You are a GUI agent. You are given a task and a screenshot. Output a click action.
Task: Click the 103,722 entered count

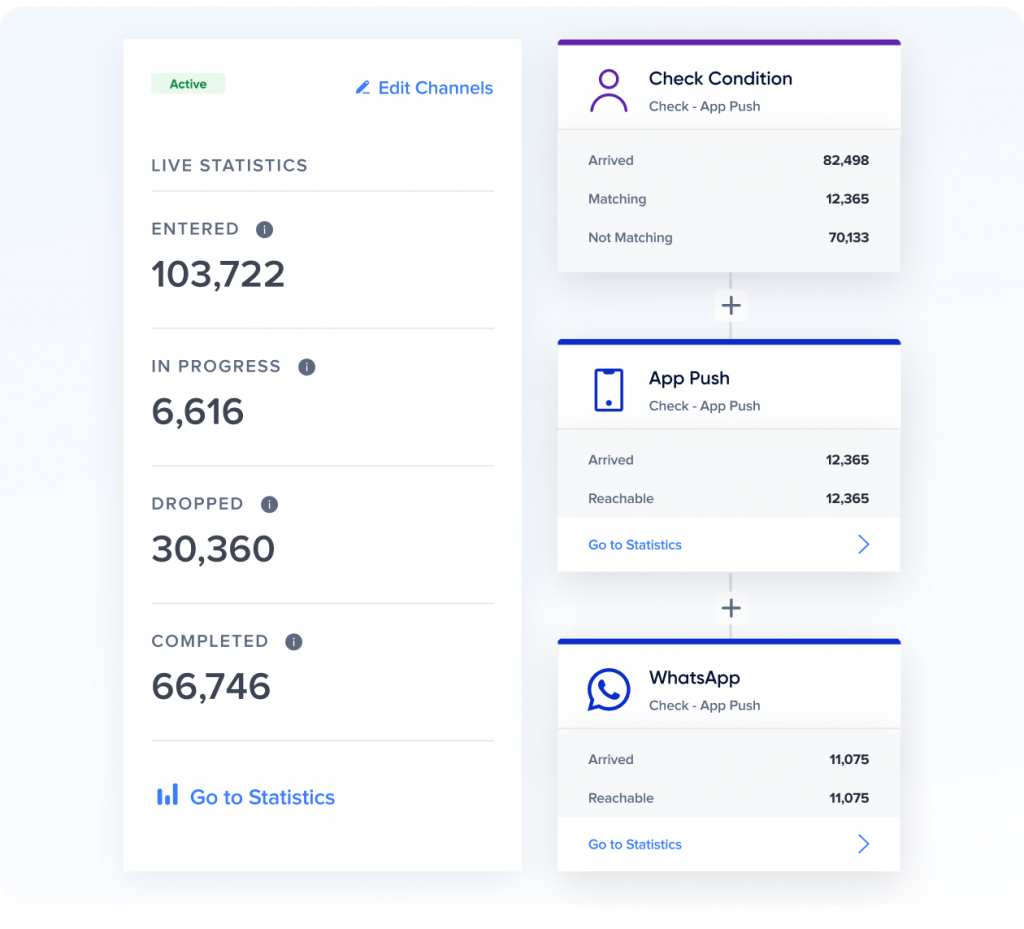click(218, 274)
